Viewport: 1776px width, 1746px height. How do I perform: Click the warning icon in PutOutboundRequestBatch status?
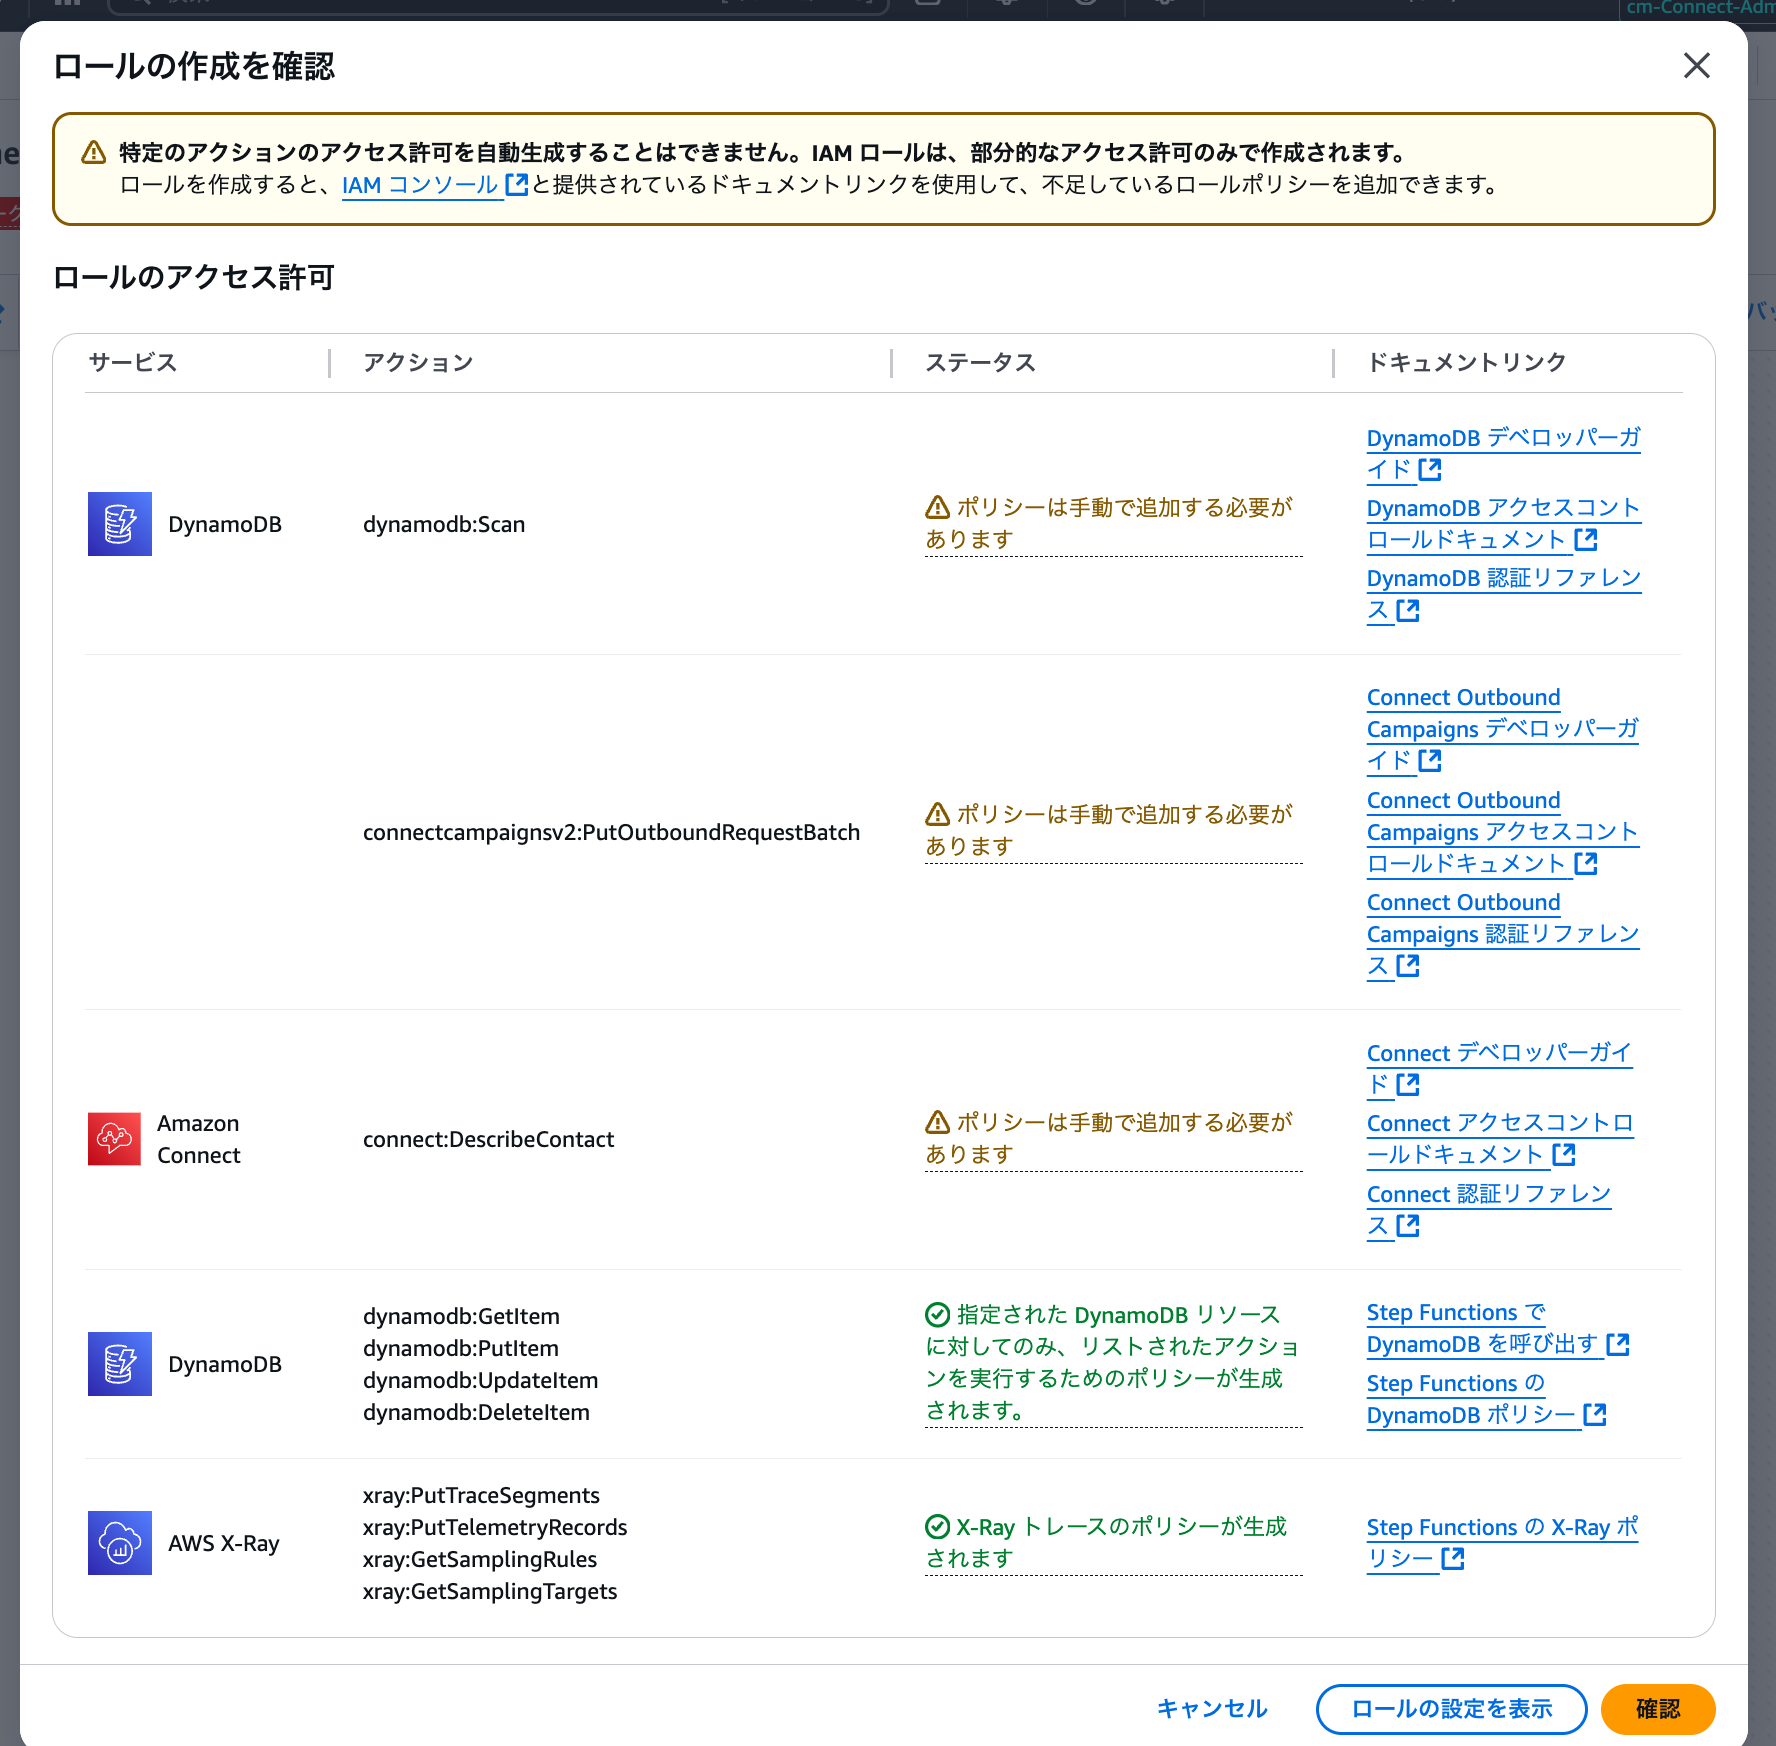937,814
